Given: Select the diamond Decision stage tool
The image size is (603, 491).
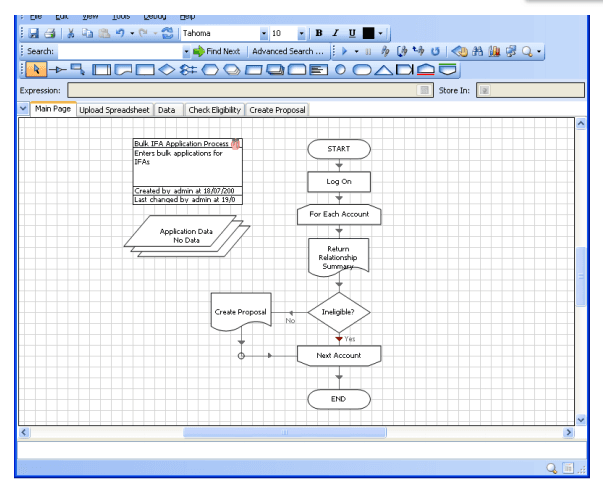Looking at the screenshot, I should tap(166, 70).
